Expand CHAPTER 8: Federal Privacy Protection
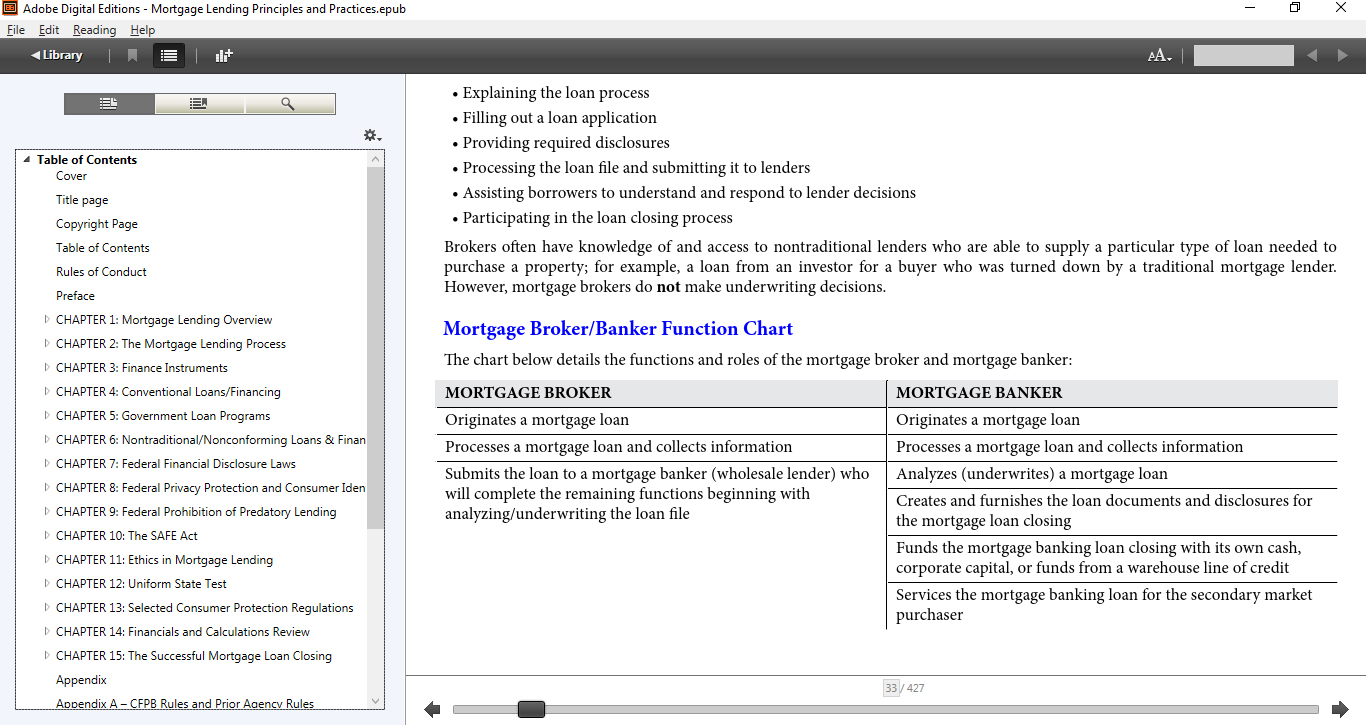This screenshot has height=725, width=1366. pos(47,488)
